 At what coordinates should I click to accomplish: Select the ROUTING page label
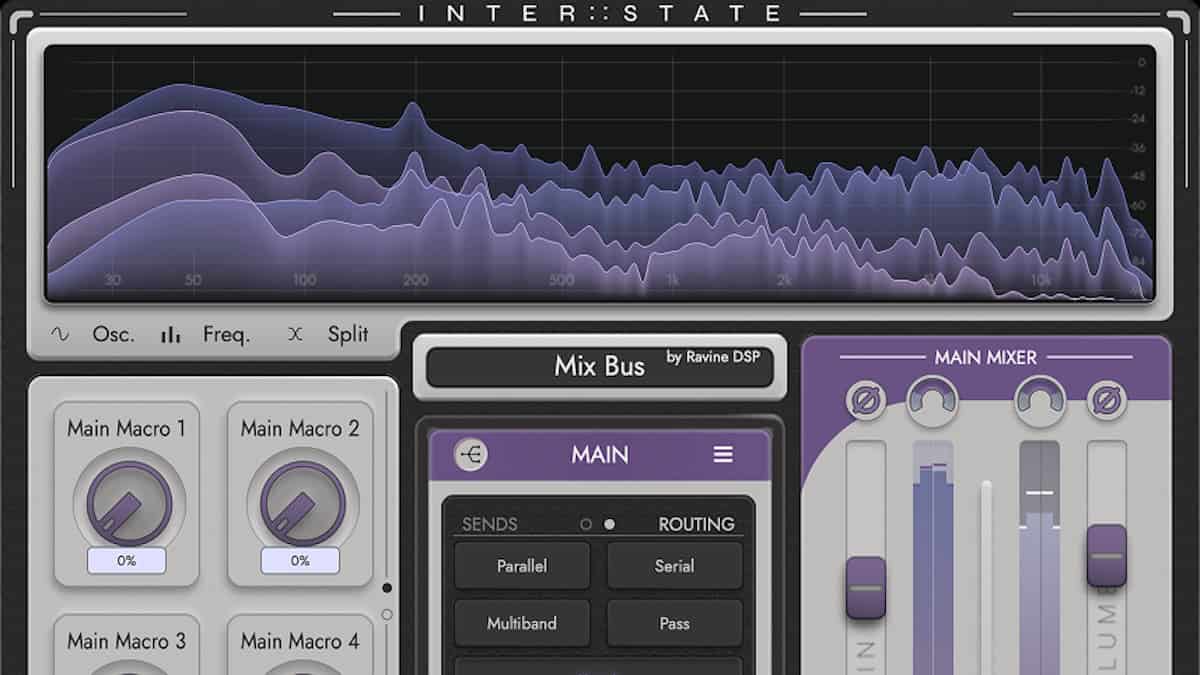tap(696, 524)
